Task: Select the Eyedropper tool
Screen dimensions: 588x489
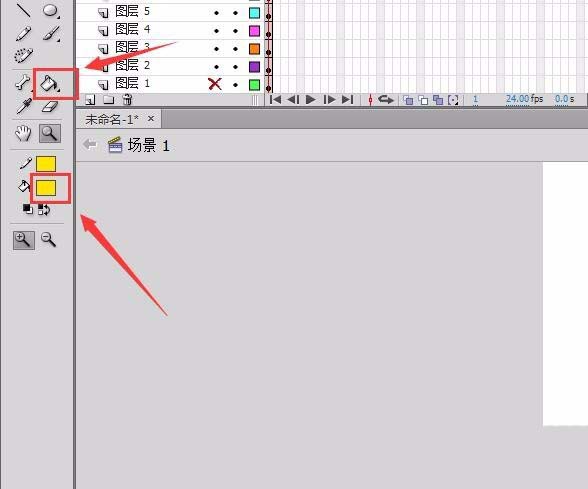Action: [24, 106]
